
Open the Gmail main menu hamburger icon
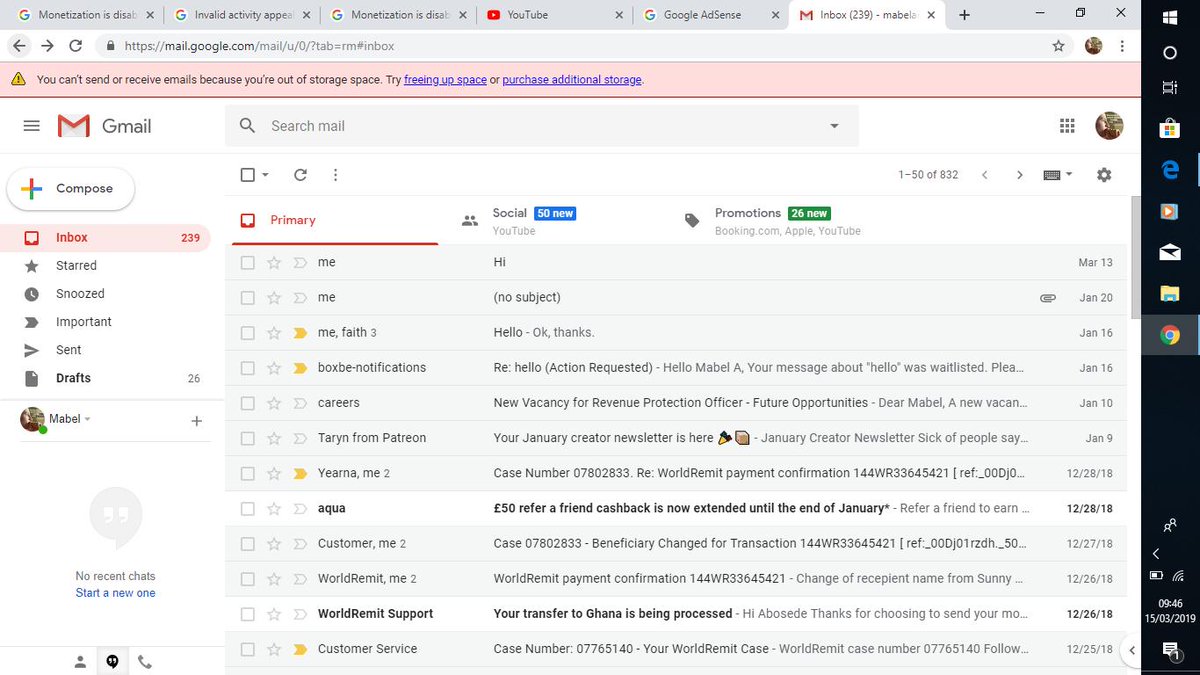31,126
